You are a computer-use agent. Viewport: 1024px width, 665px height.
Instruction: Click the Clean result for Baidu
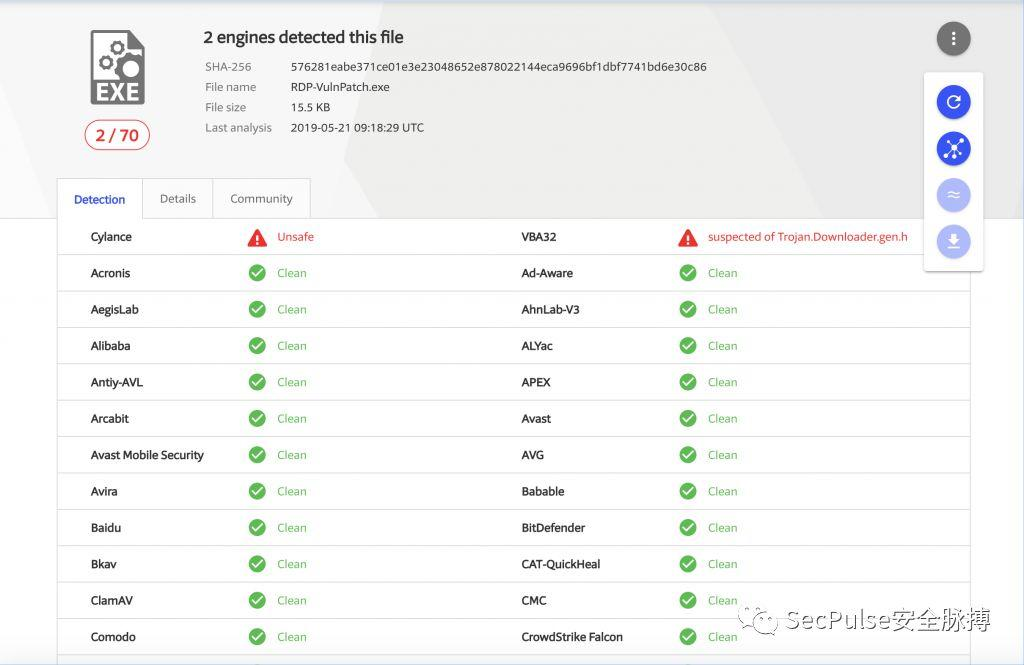(x=291, y=528)
